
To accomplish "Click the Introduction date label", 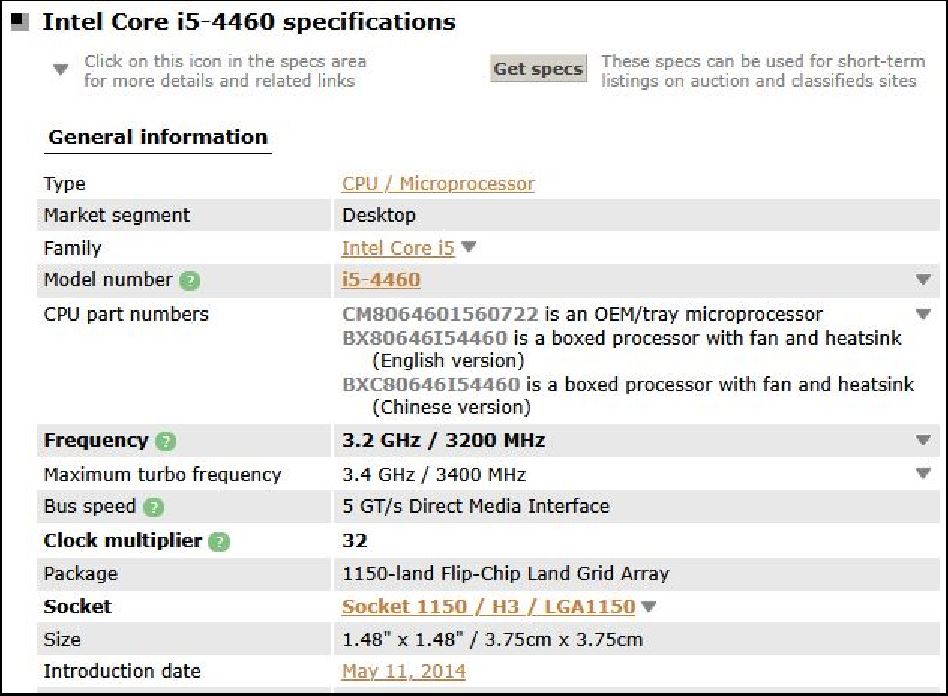I will [122, 671].
